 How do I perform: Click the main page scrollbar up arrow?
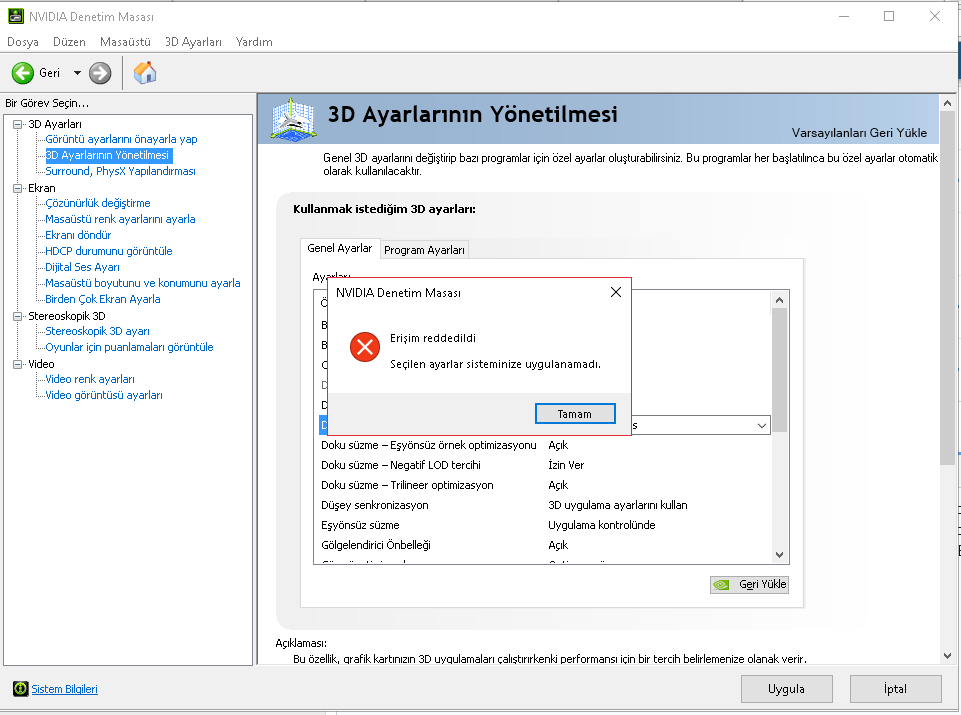947,103
